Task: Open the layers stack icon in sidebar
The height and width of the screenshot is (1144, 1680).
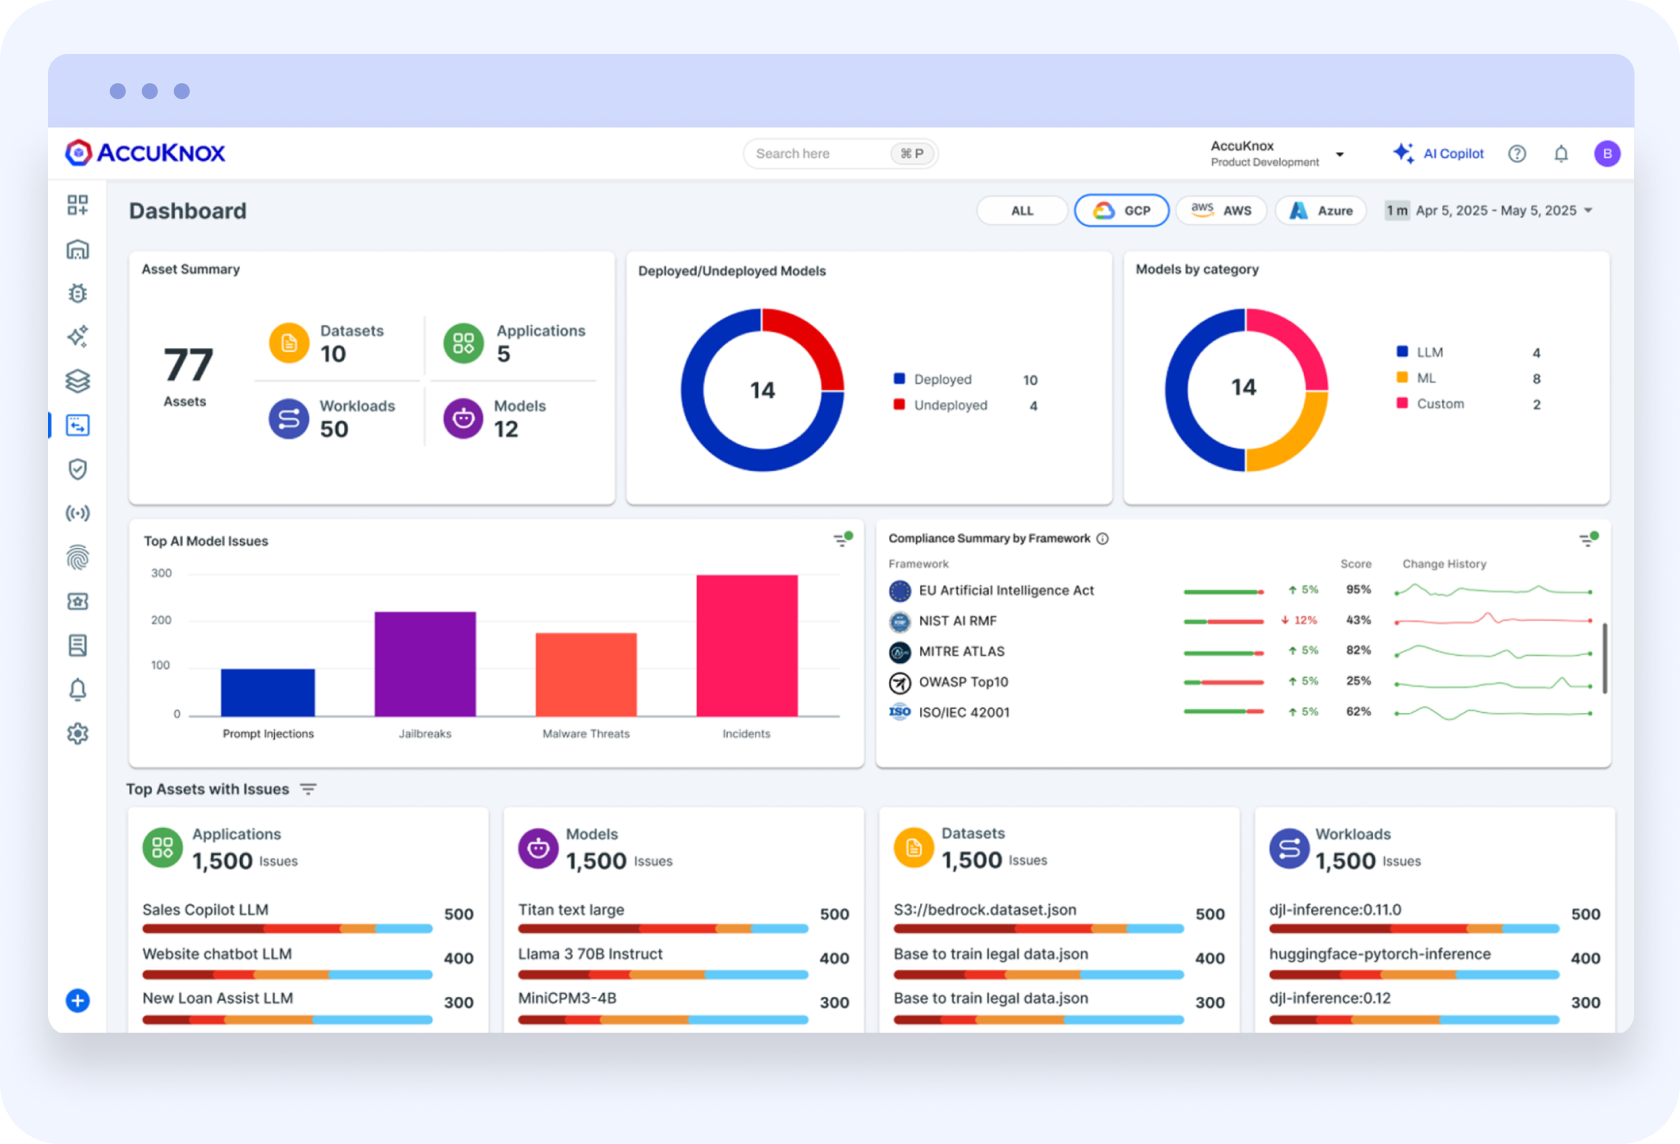Action: [78, 381]
